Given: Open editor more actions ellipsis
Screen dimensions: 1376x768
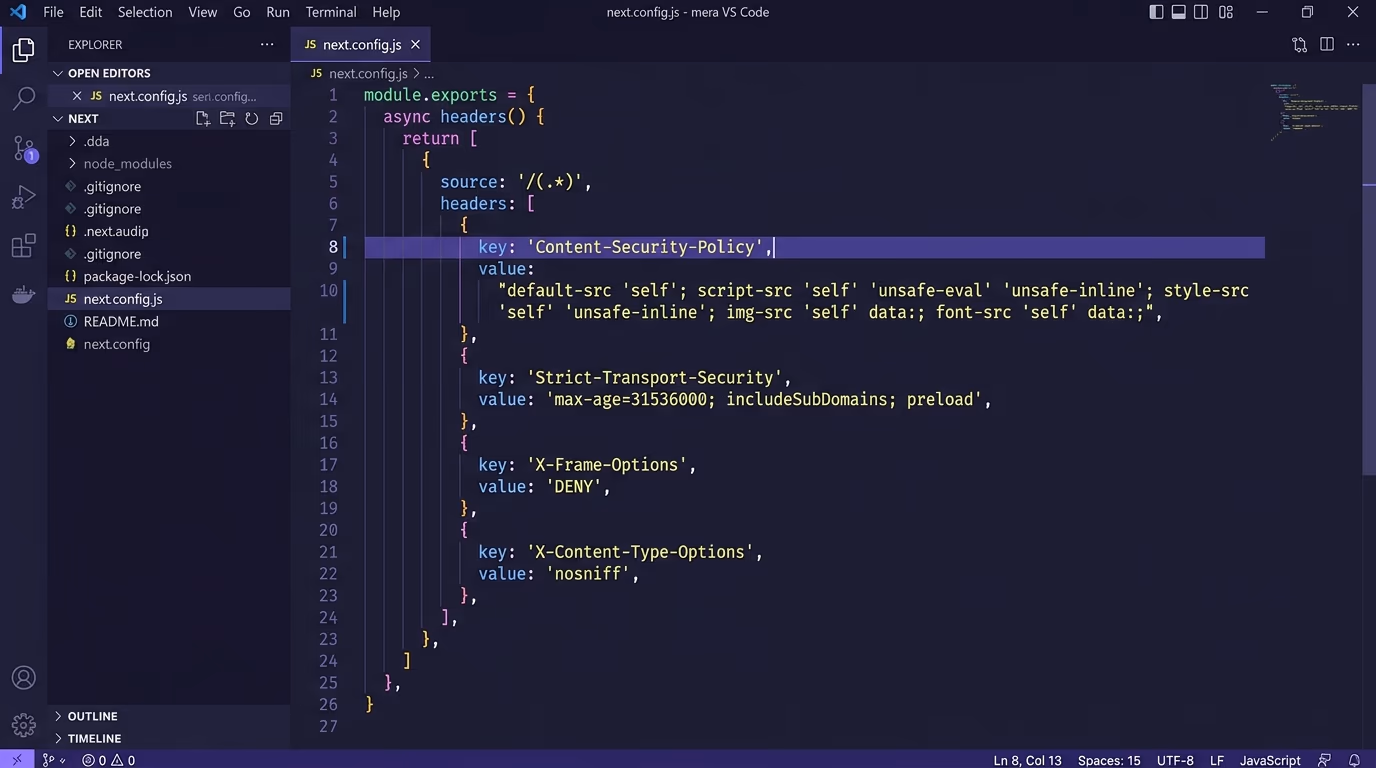Looking at the screenshot, I should pos(1354,44).
